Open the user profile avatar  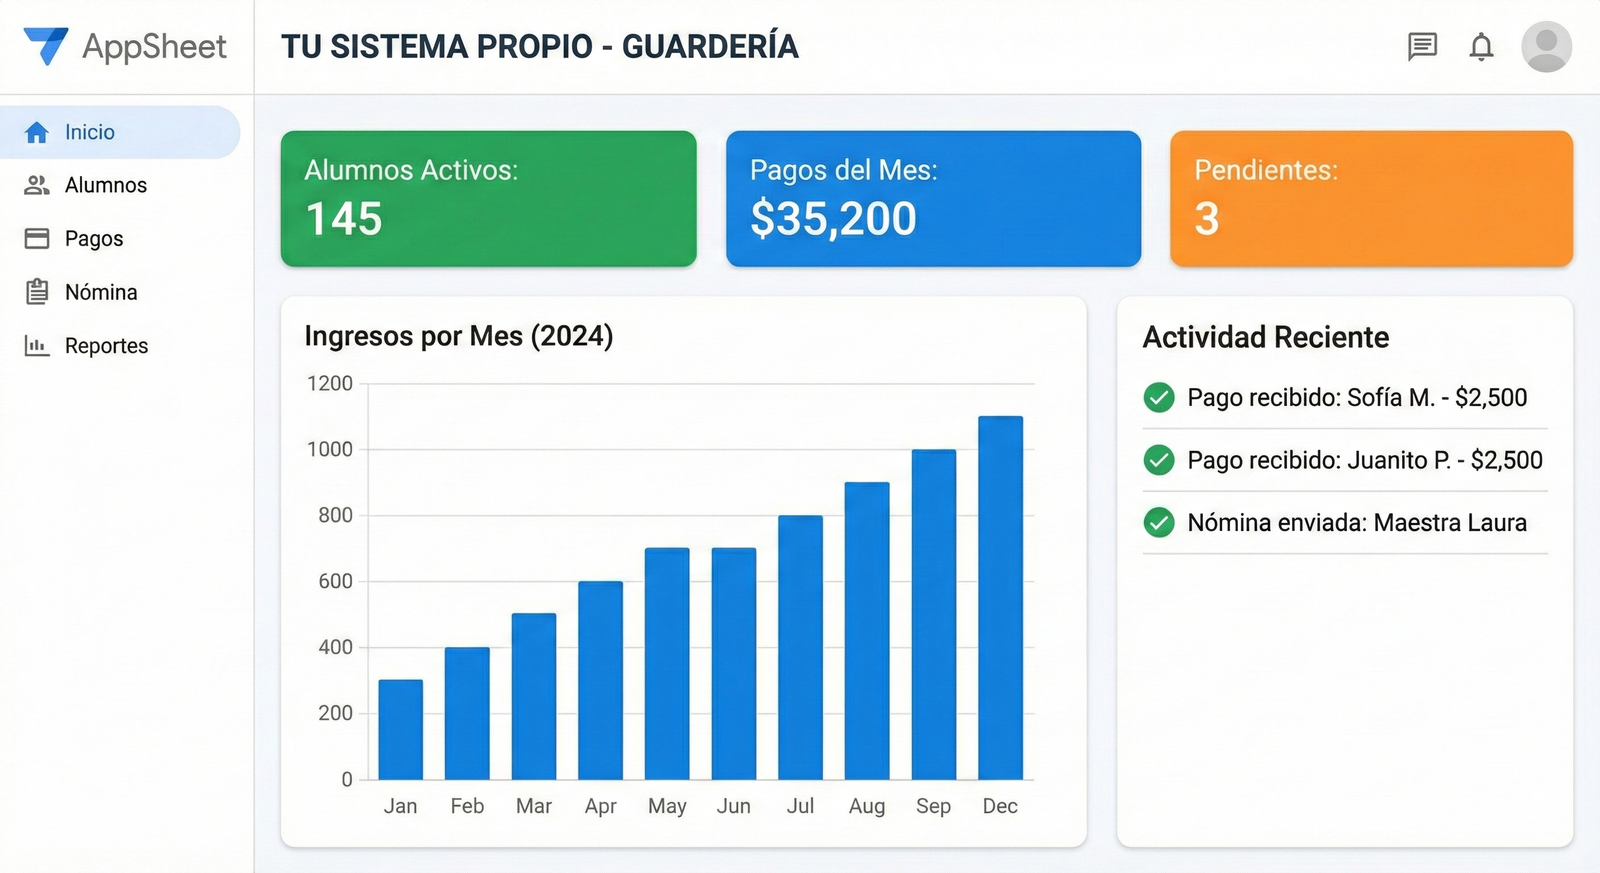click(1546, 46)
